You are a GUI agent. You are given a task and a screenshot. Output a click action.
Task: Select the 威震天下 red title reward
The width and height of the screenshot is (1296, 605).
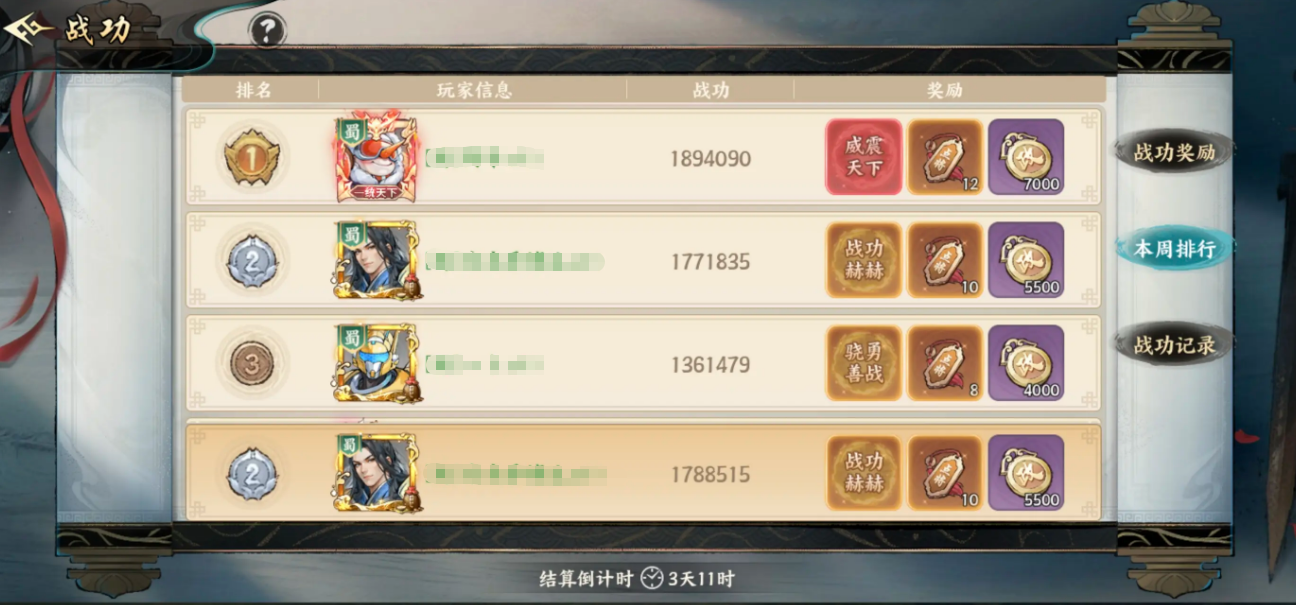point(864,157)
